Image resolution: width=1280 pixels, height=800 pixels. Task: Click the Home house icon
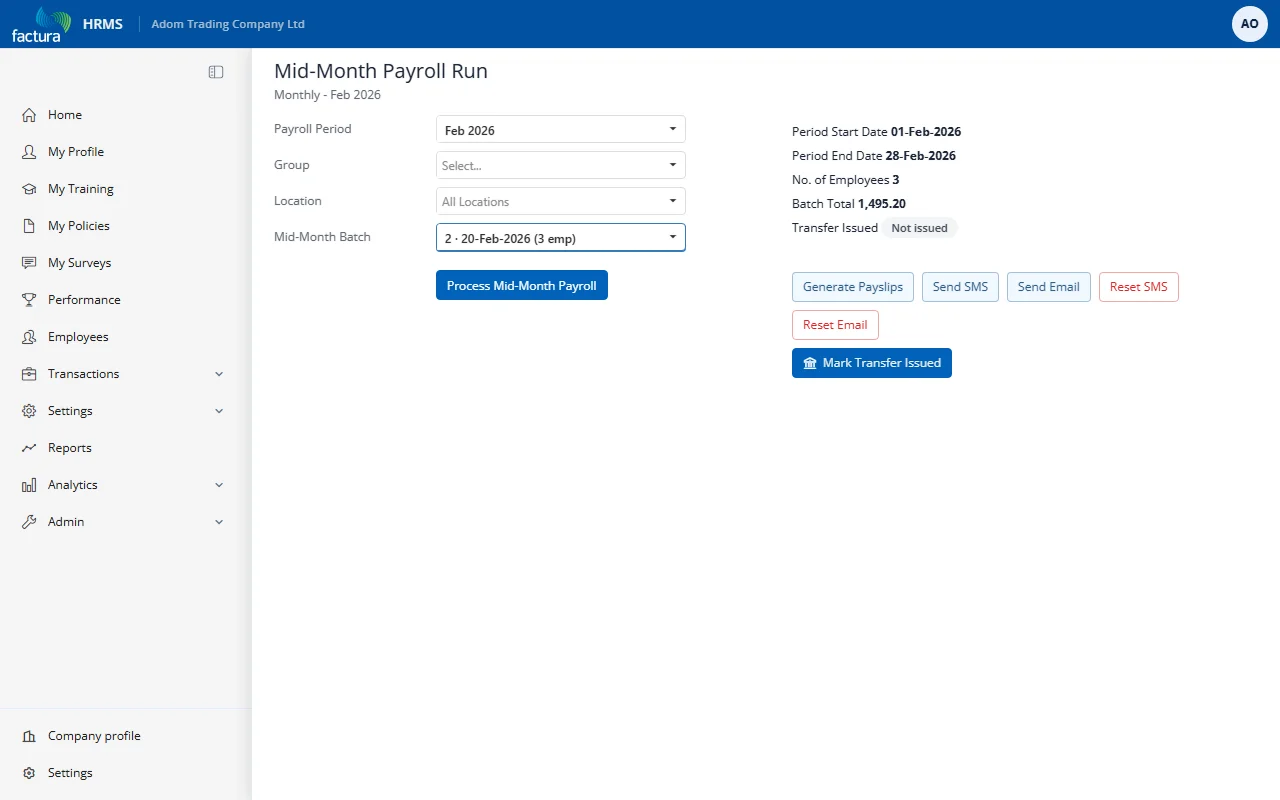click(29, 115)
